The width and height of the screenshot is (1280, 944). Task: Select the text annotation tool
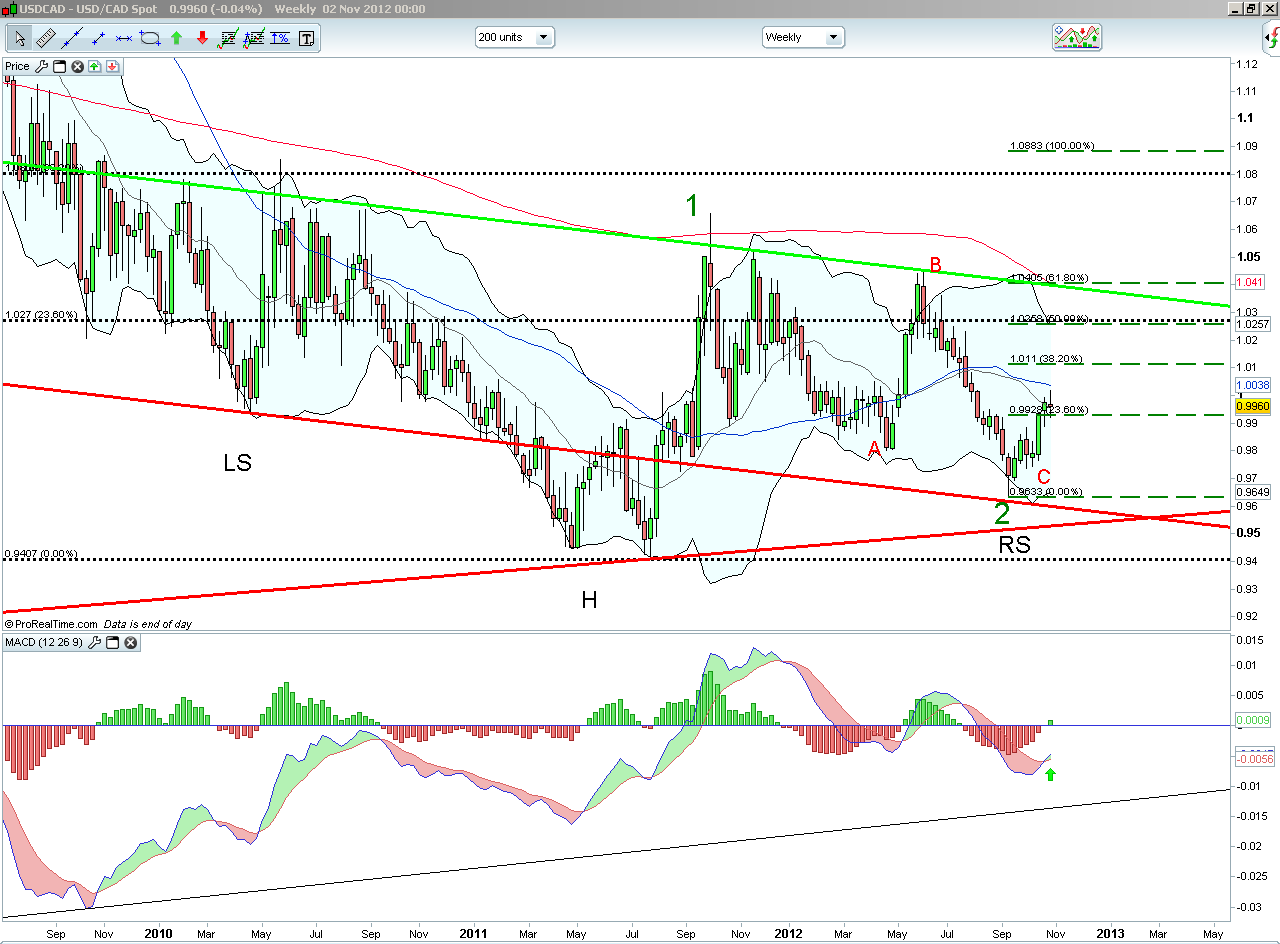306,39
